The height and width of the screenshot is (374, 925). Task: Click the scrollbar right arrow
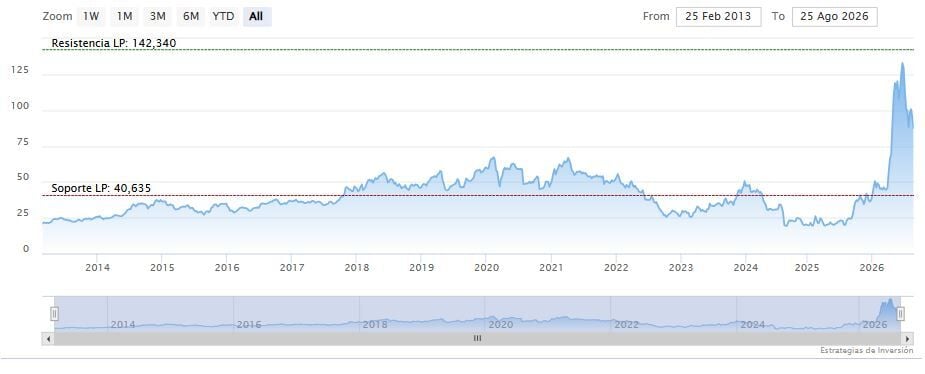[907, 339]
